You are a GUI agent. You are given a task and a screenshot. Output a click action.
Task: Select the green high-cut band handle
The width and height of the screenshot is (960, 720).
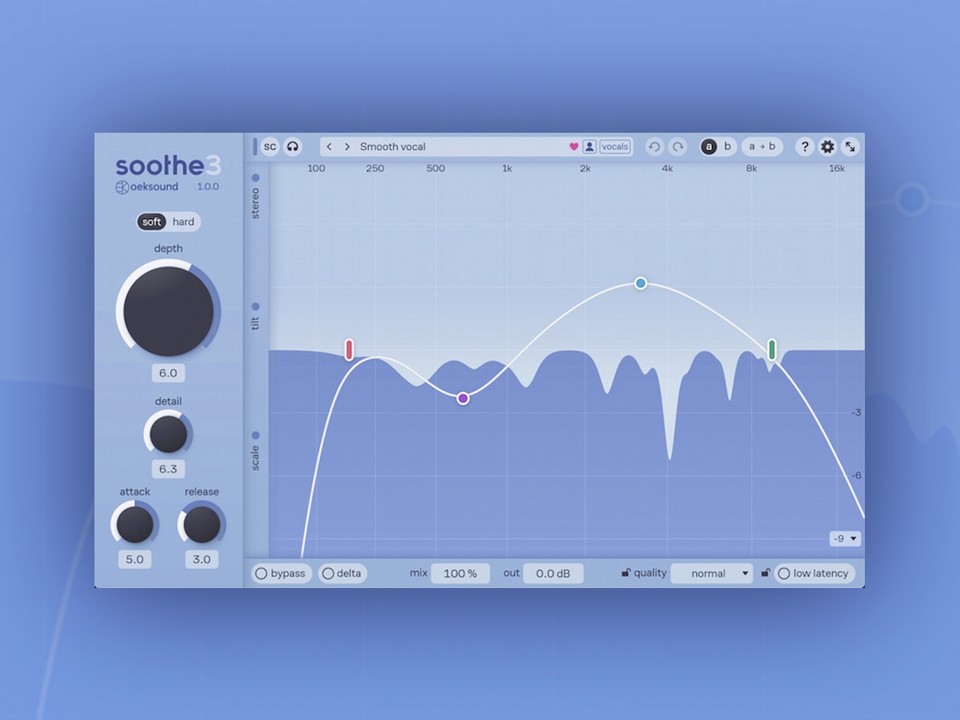click(x=772, y=350)
